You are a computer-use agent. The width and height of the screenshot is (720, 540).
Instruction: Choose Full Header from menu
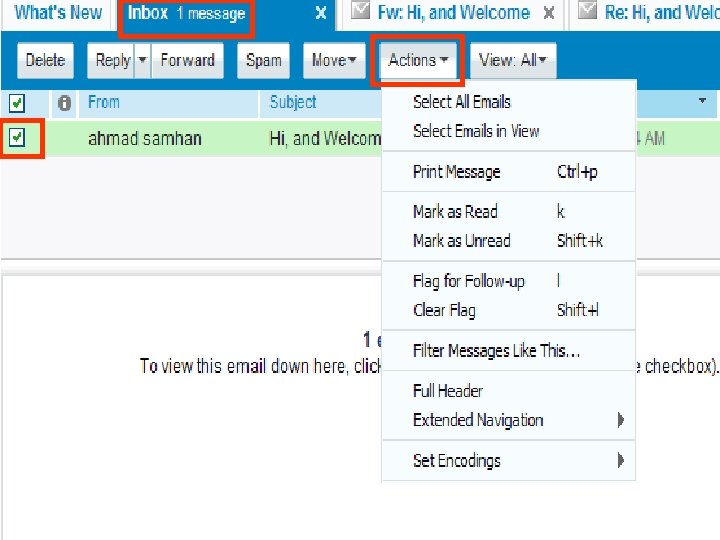509,391
